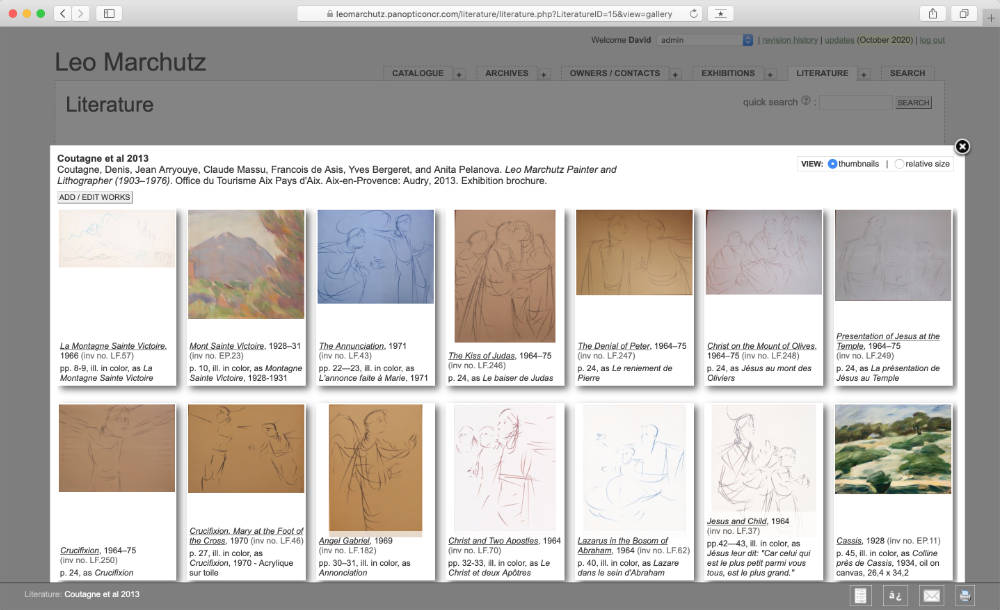Viewport: 1000px width, 610px height.
Task: Open the Crucifixion 1964–75 title link
Action: click(80, 550)
